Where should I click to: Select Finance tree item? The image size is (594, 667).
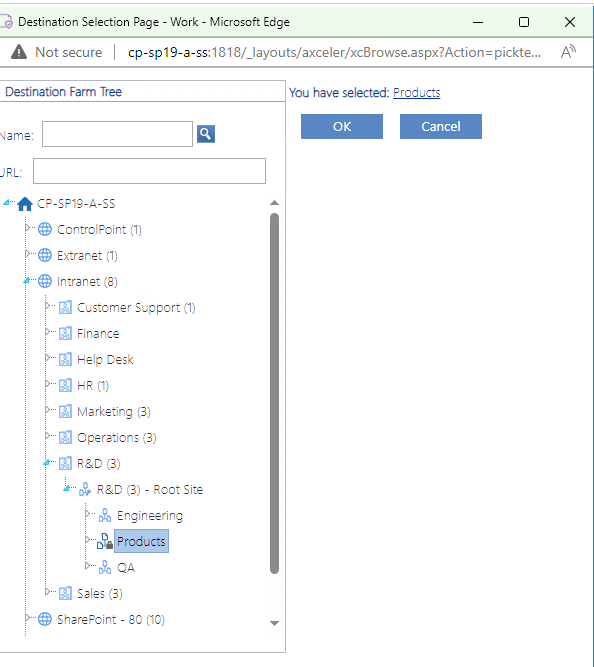pos(98,334)
